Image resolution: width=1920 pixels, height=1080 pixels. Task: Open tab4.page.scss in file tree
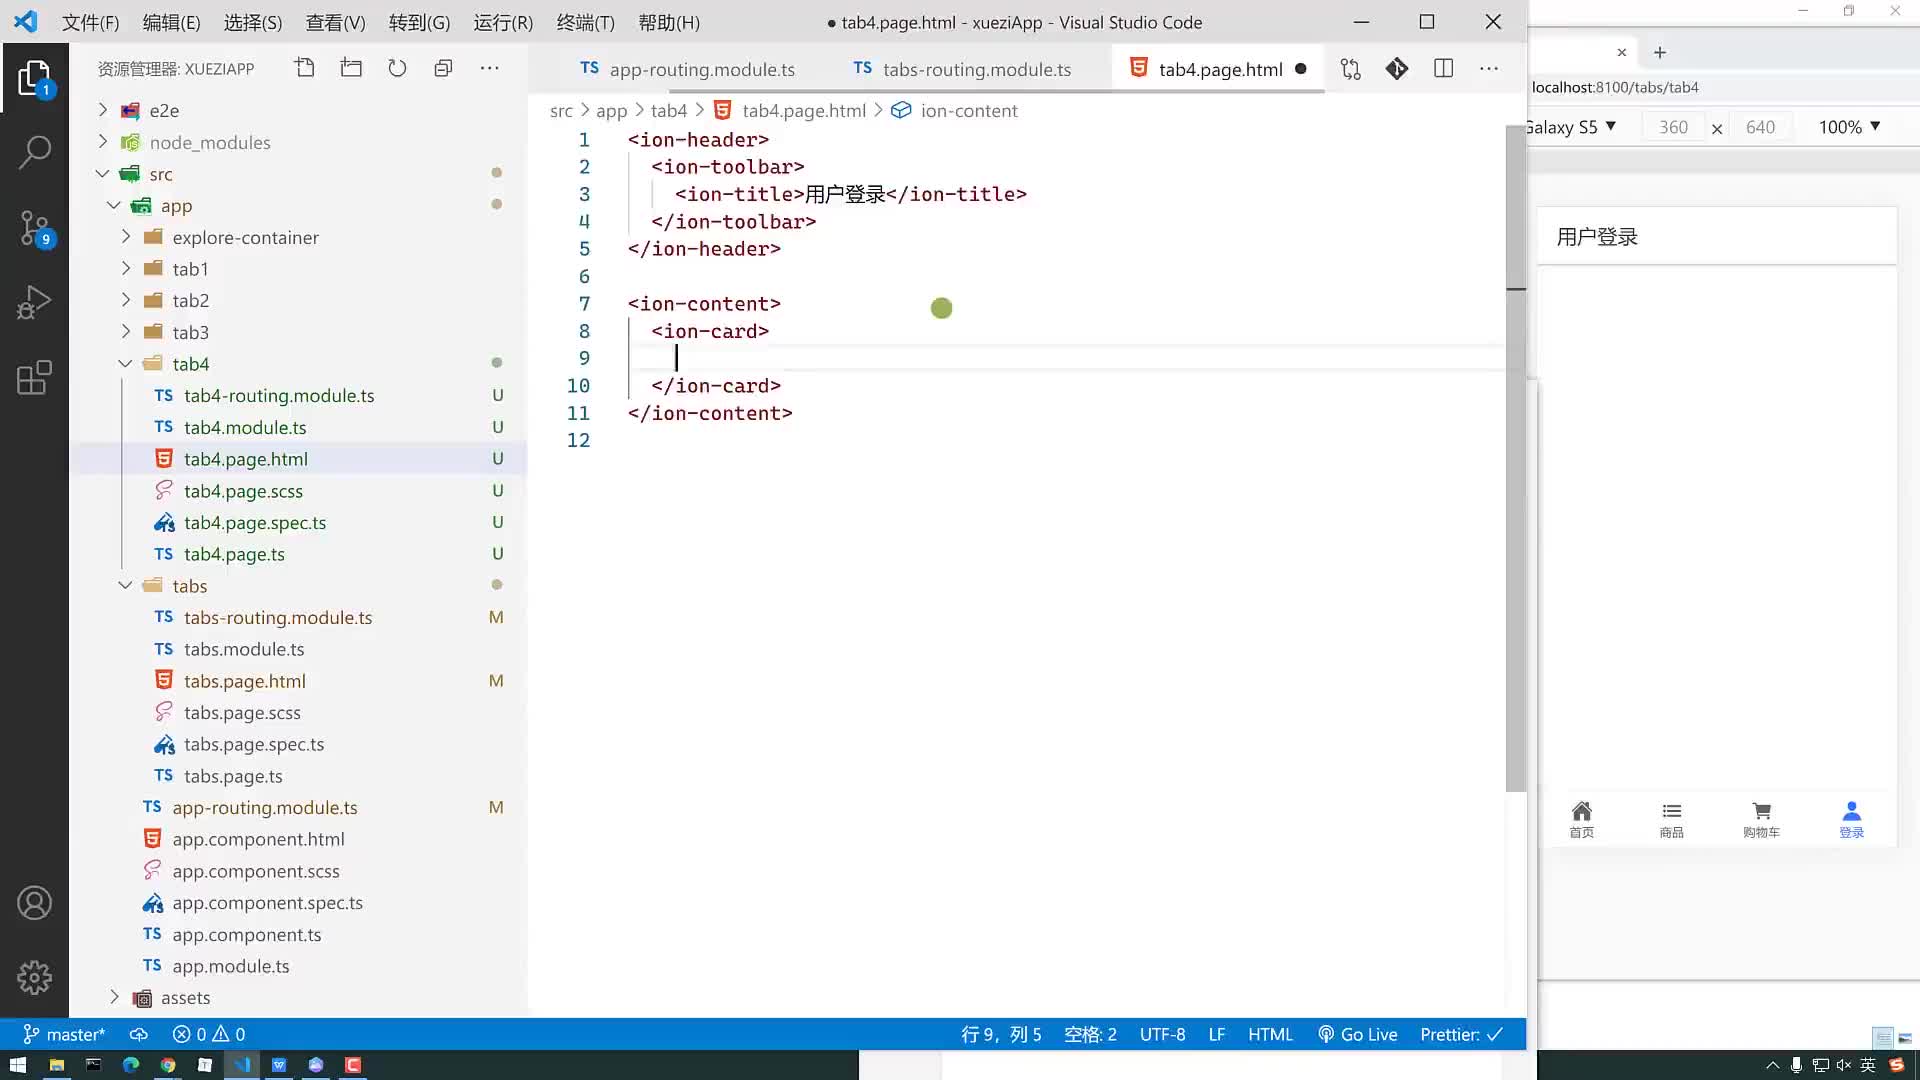(243, 491)
